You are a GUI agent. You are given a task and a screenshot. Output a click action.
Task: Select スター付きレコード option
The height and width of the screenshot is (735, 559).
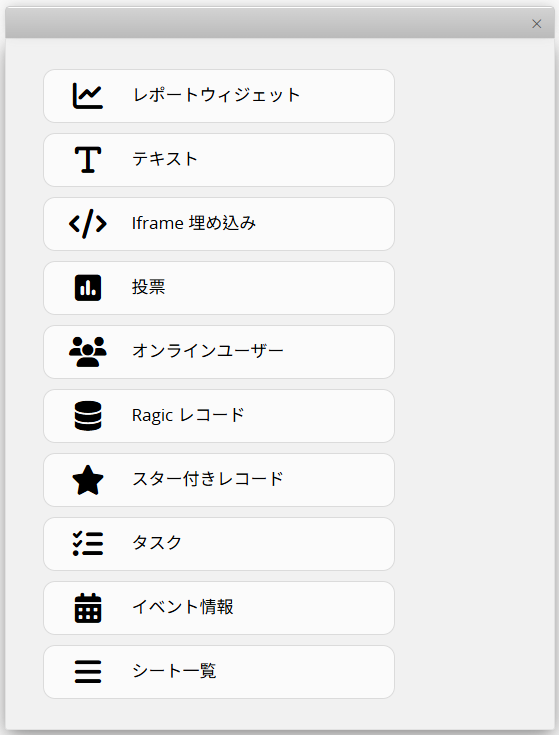pyautogui.click(x=219, y=480)
